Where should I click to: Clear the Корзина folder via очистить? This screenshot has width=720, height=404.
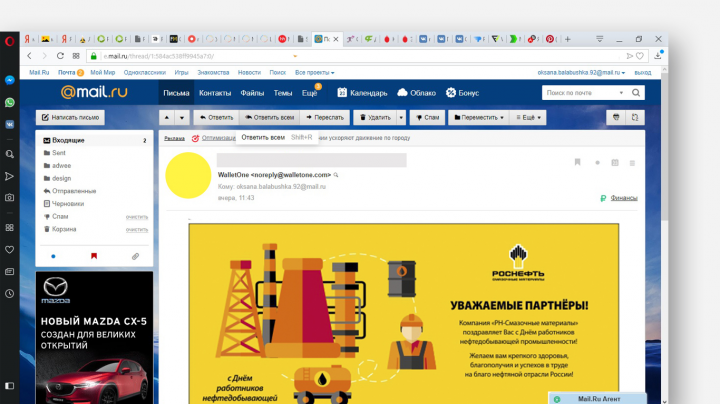click(137, 230)
